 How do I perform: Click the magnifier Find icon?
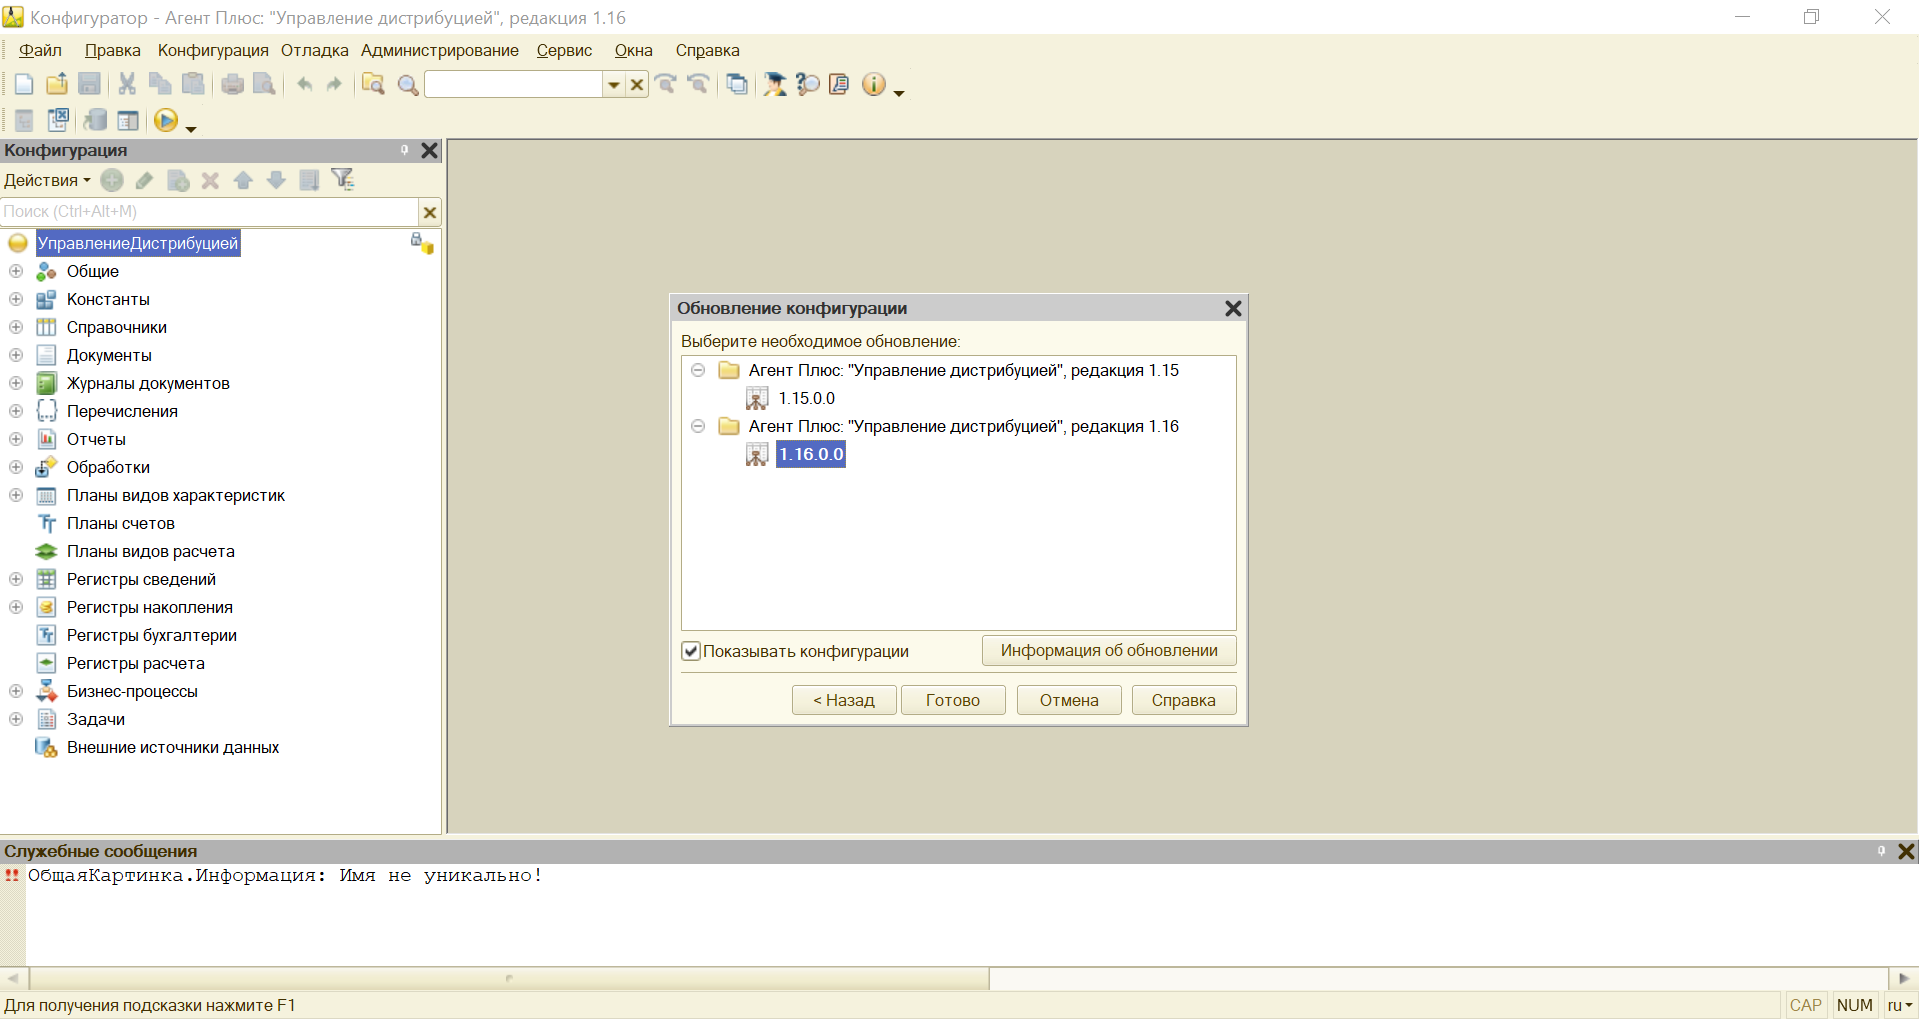(x=407, y=85)
